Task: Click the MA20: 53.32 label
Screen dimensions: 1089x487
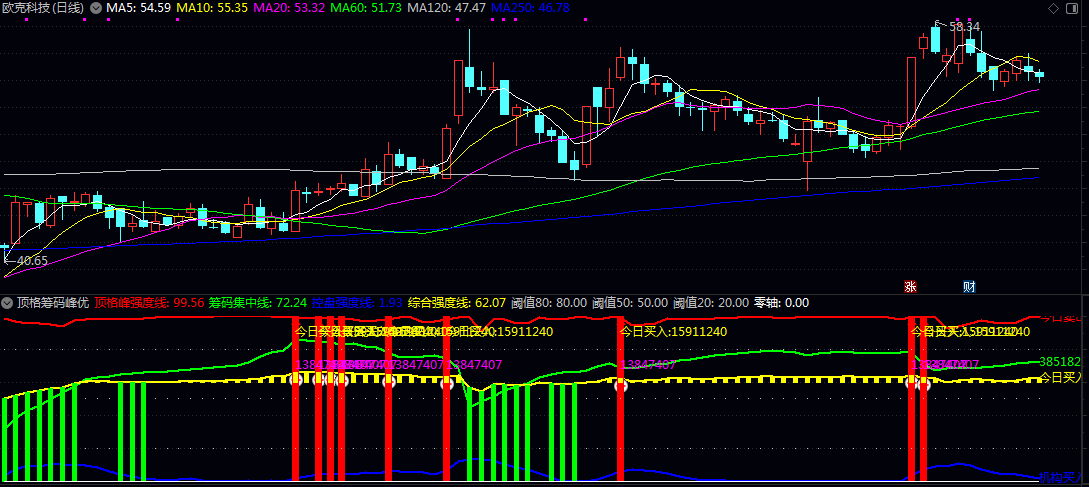Action: [287, 8]
